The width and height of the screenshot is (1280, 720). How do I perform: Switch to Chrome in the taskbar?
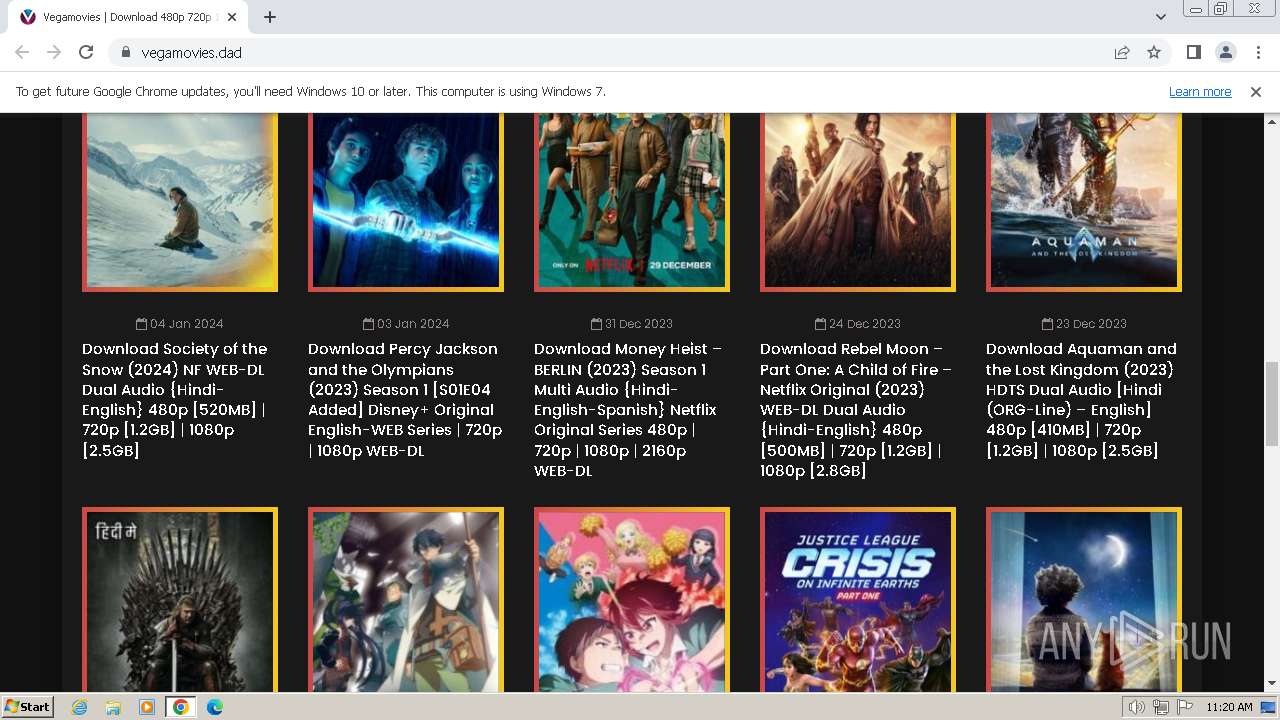point(181,707)
